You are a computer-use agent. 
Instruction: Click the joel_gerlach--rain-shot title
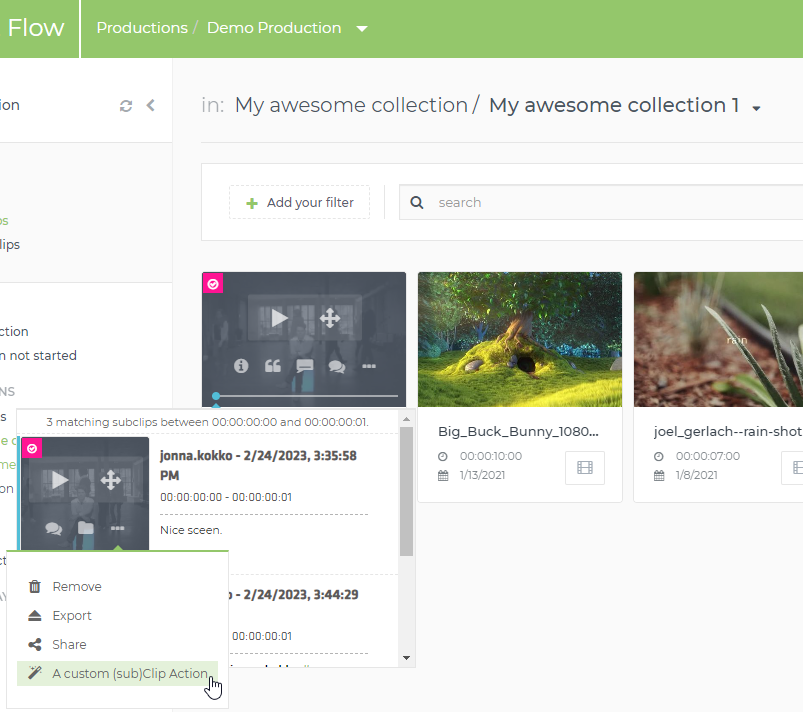[728, 431]
